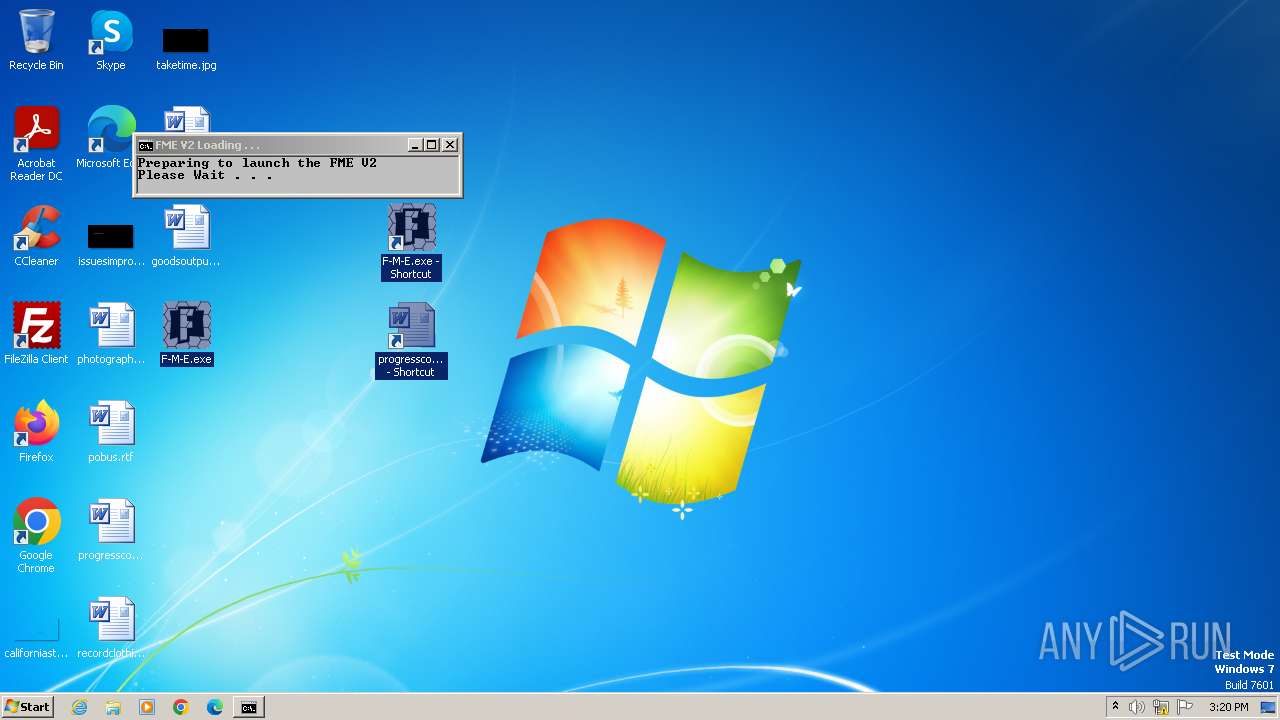Select the Acrobat Reader DC shortcut
This screenshot has width=1280, height=720.
36,144
